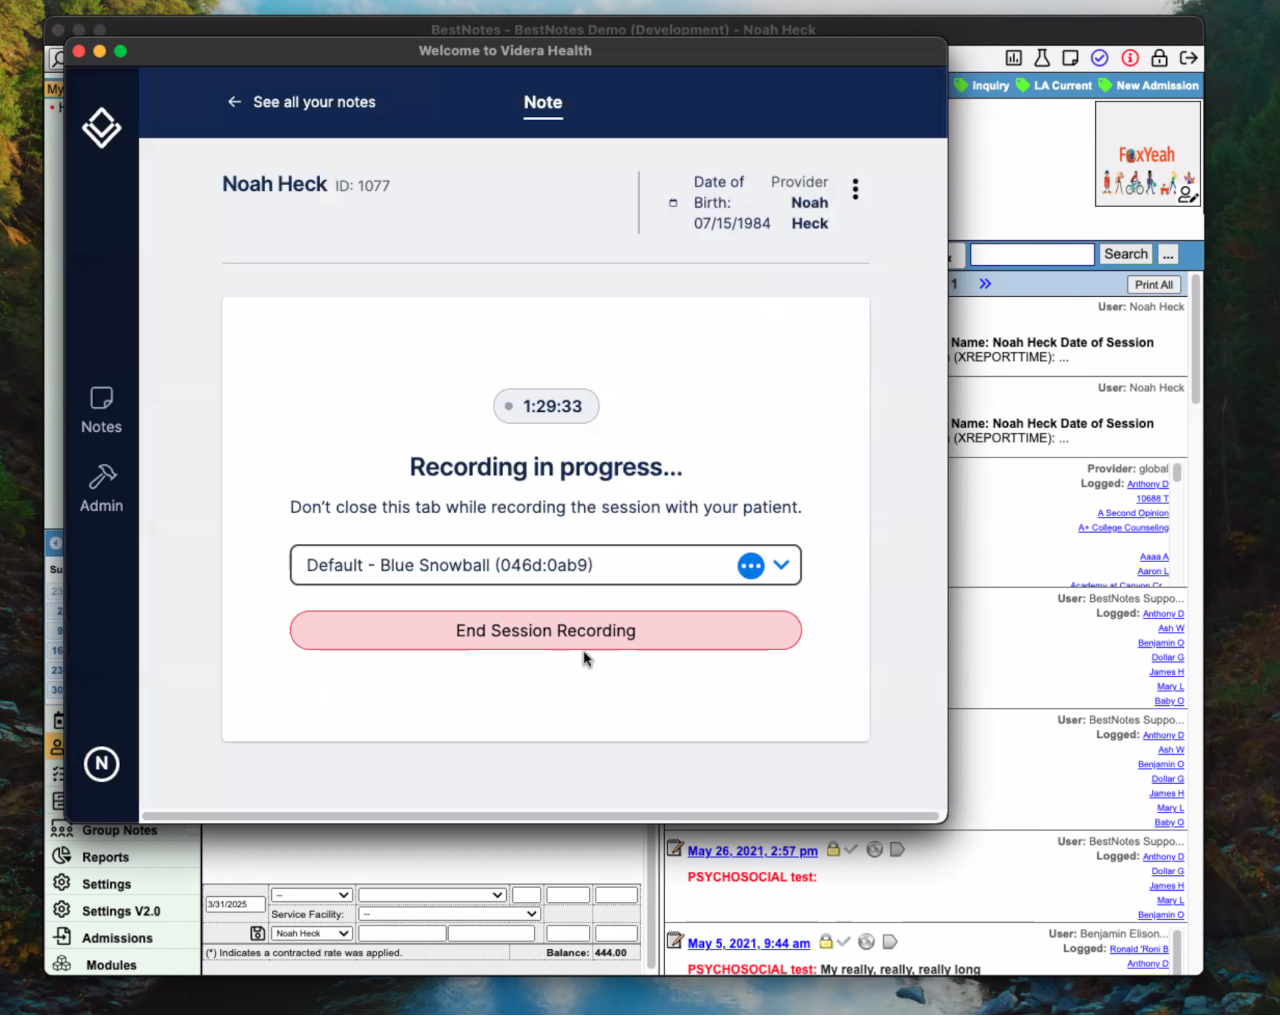Click the tag icon on May 5, 2021 note
Screen dimensions: 1280x1016
click(x=890, y=941)
